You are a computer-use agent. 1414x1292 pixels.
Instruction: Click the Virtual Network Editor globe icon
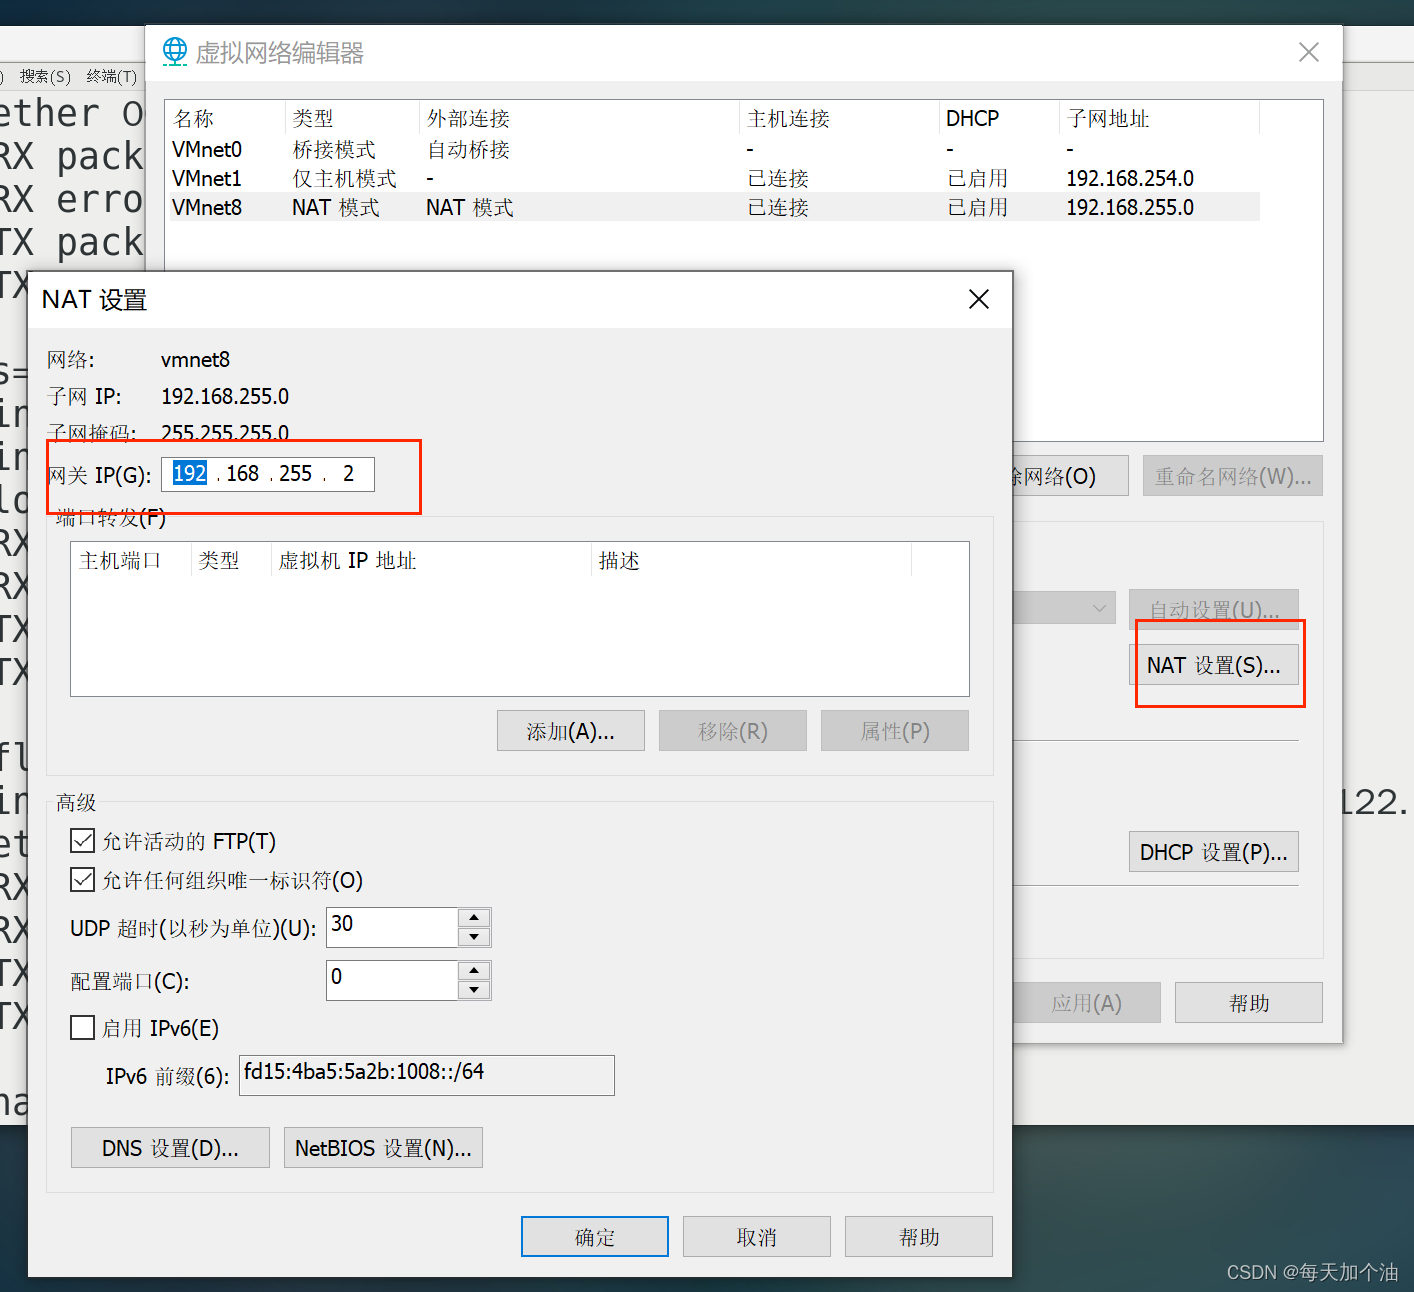[175, 51]
